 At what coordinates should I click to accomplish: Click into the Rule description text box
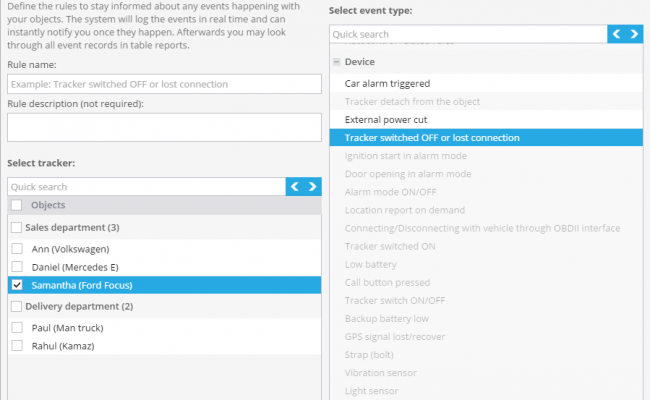click(x=164, y=127)
